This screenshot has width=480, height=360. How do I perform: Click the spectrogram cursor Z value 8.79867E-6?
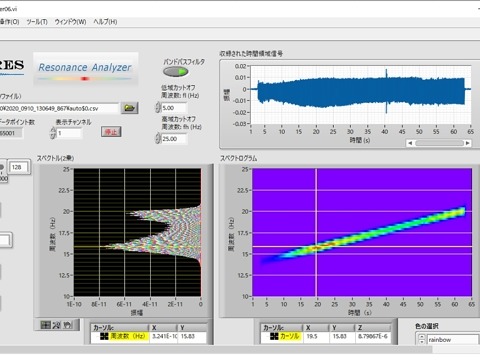tap(373, 336)
